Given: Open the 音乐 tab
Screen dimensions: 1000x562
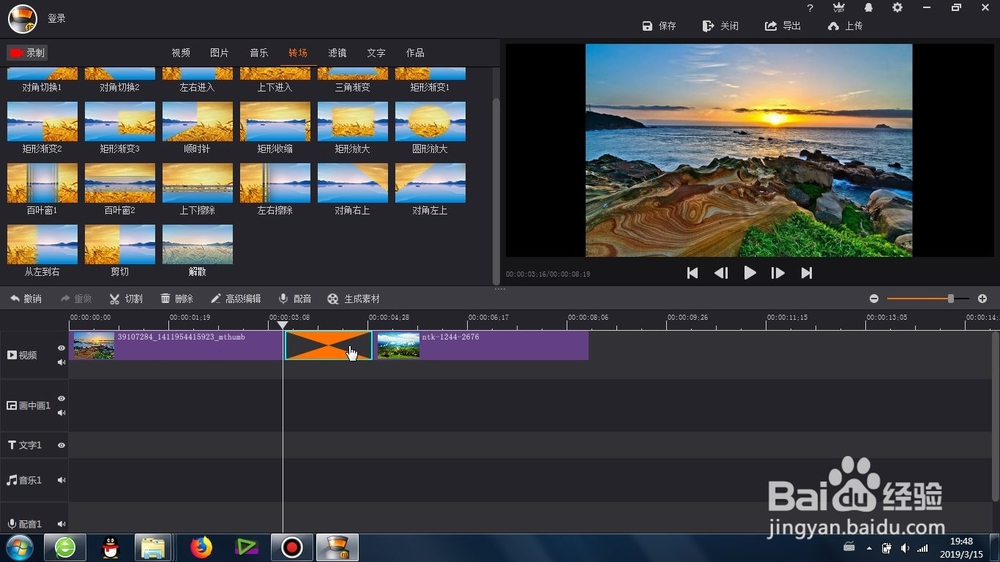Looking at the screenshot, I should (259, 53).
